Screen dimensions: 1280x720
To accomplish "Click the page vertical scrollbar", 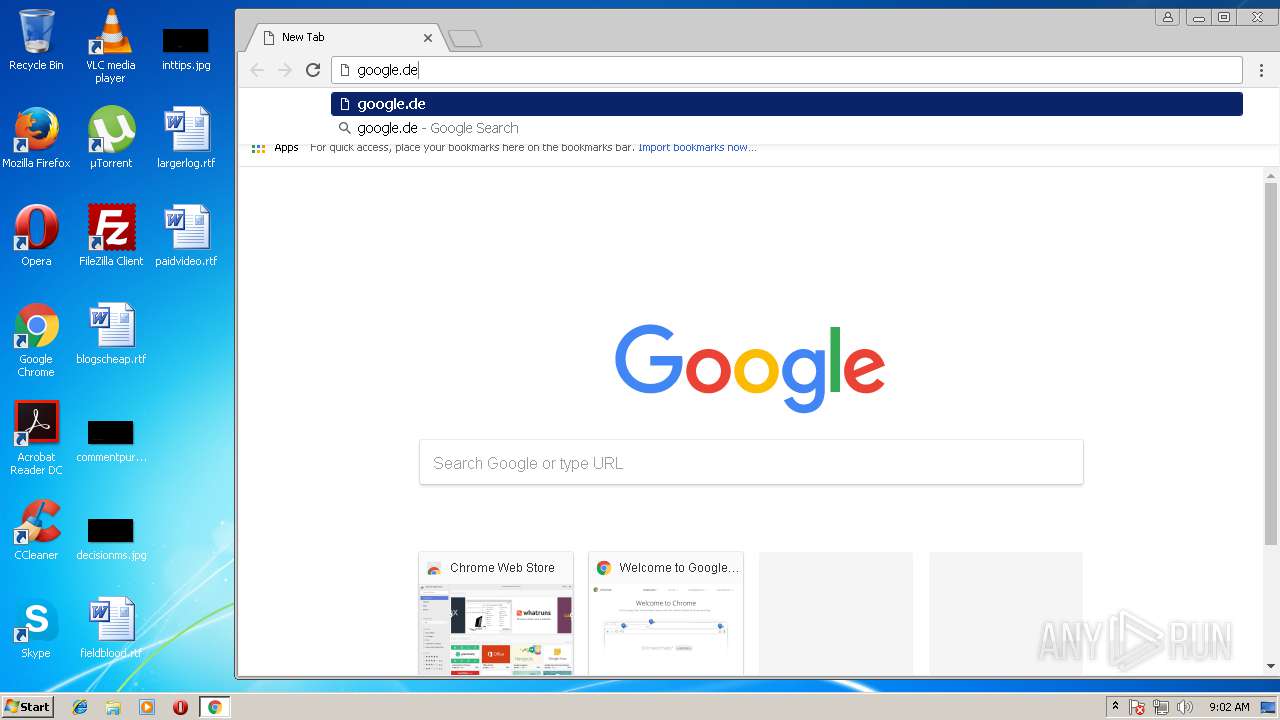I will 1271,363.
